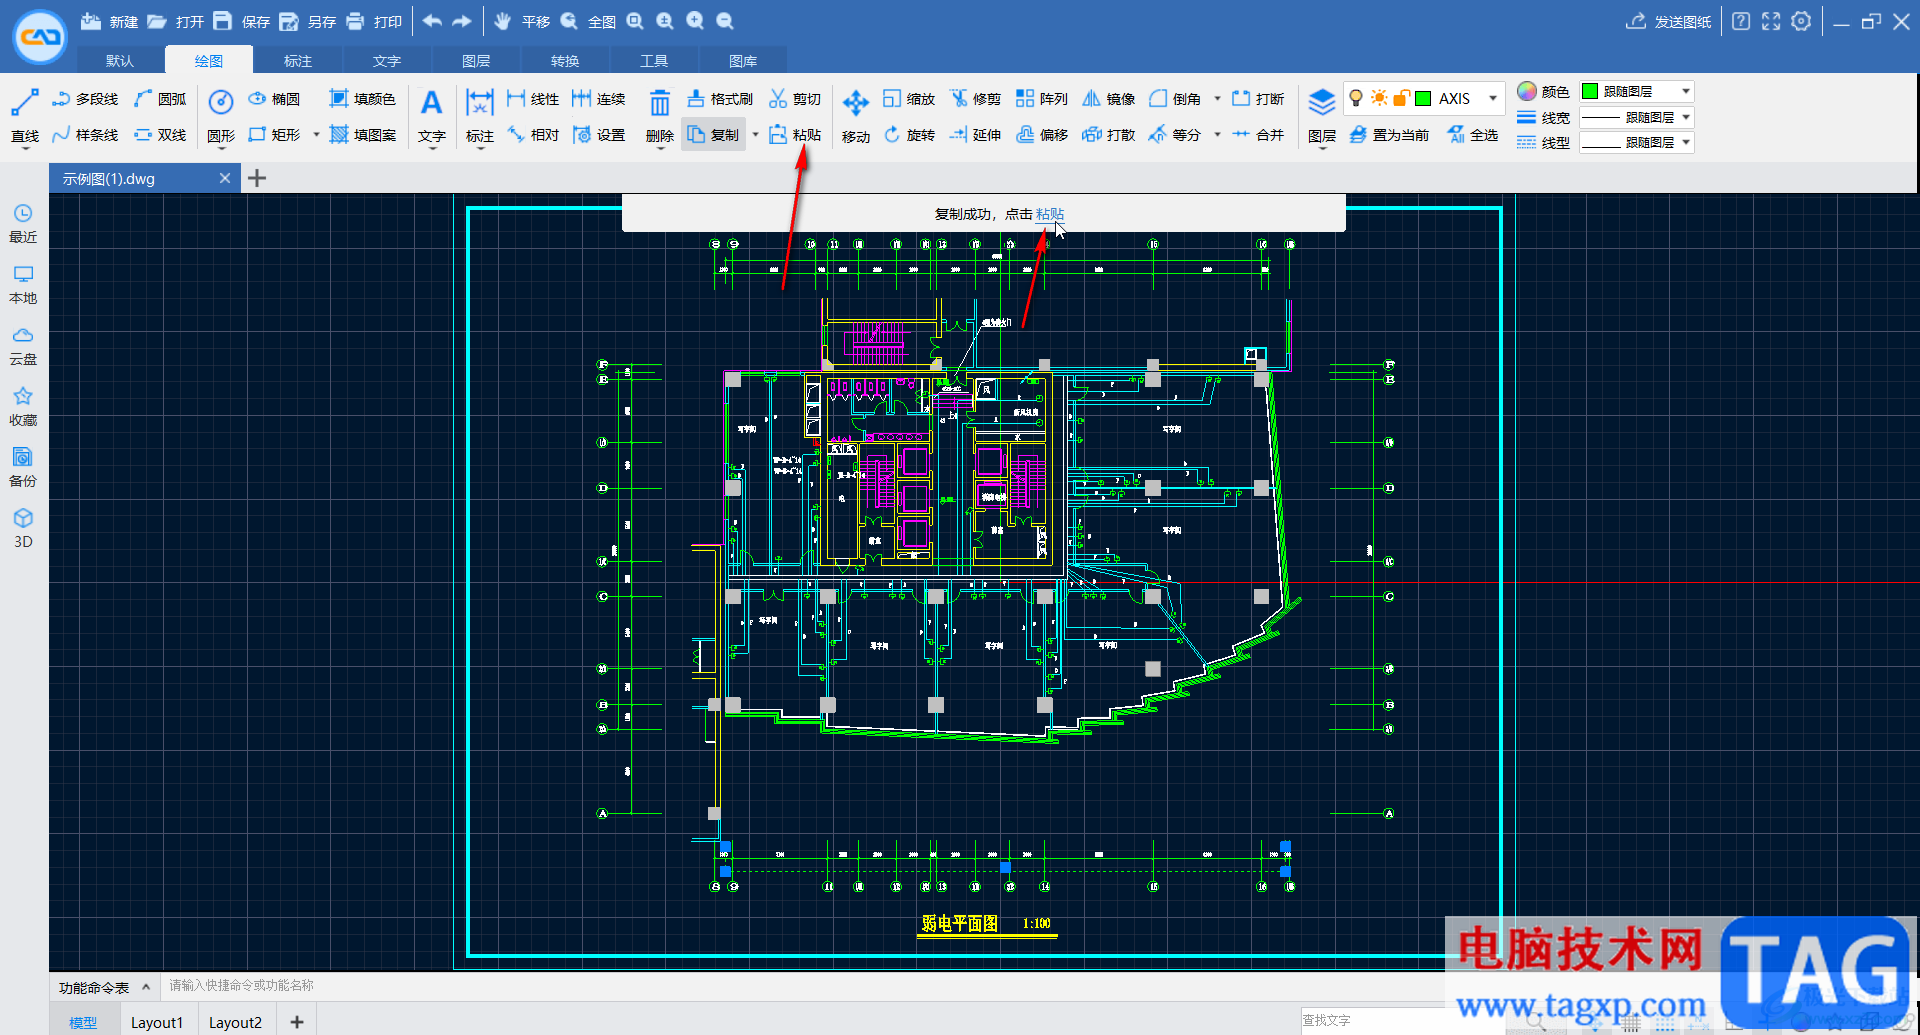
Task: Expand the 矩形 shape options arrow
Action: pyautogui.click(x=316, y=135)
